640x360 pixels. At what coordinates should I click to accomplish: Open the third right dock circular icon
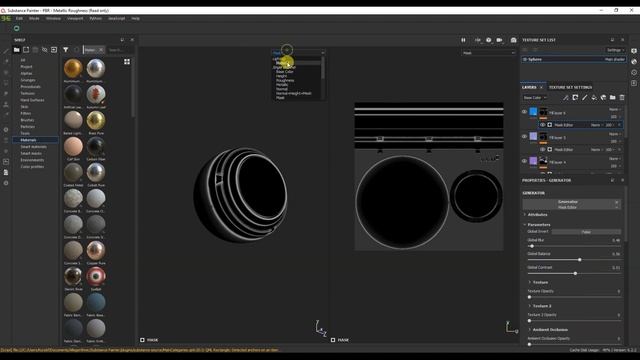pyautogui.click(x=634, y=72)
